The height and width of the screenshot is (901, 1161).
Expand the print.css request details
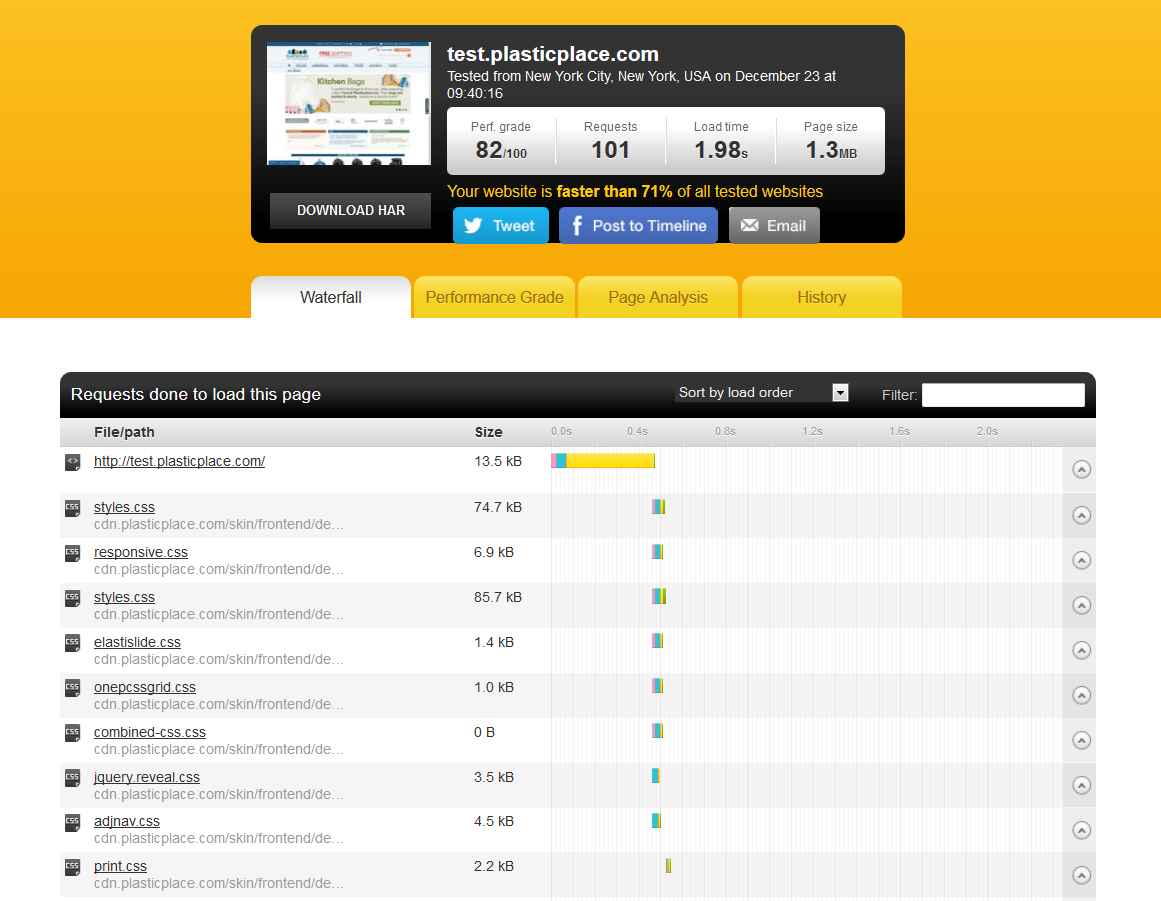click(x=1081, y=875)
